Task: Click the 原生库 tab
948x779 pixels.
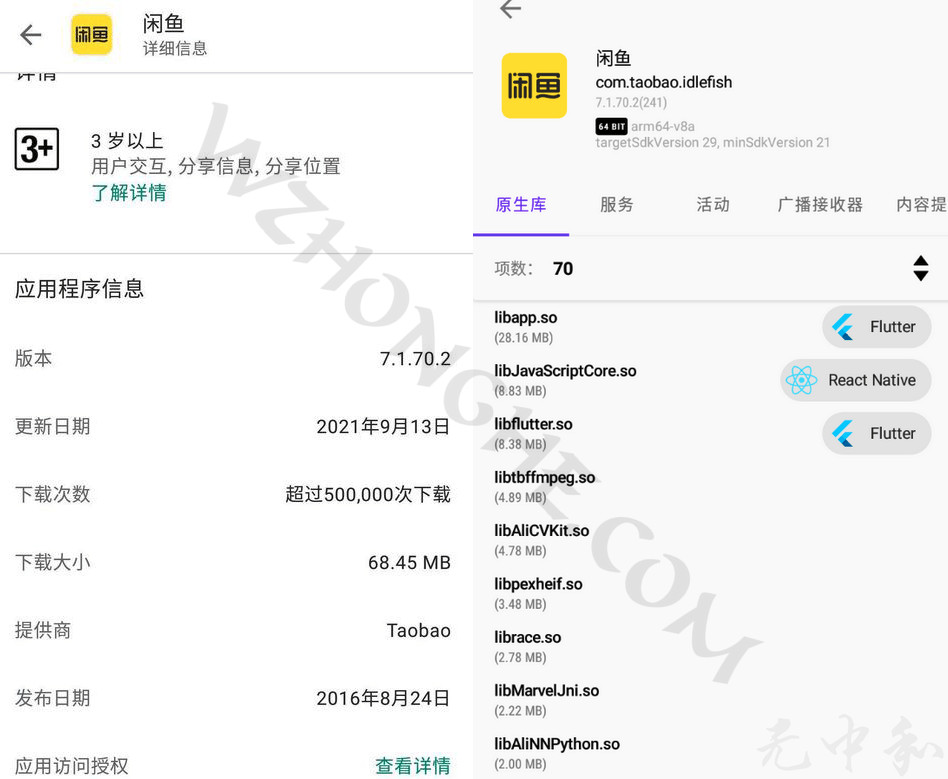Action: pyautogui.click(x=520, y=205)
